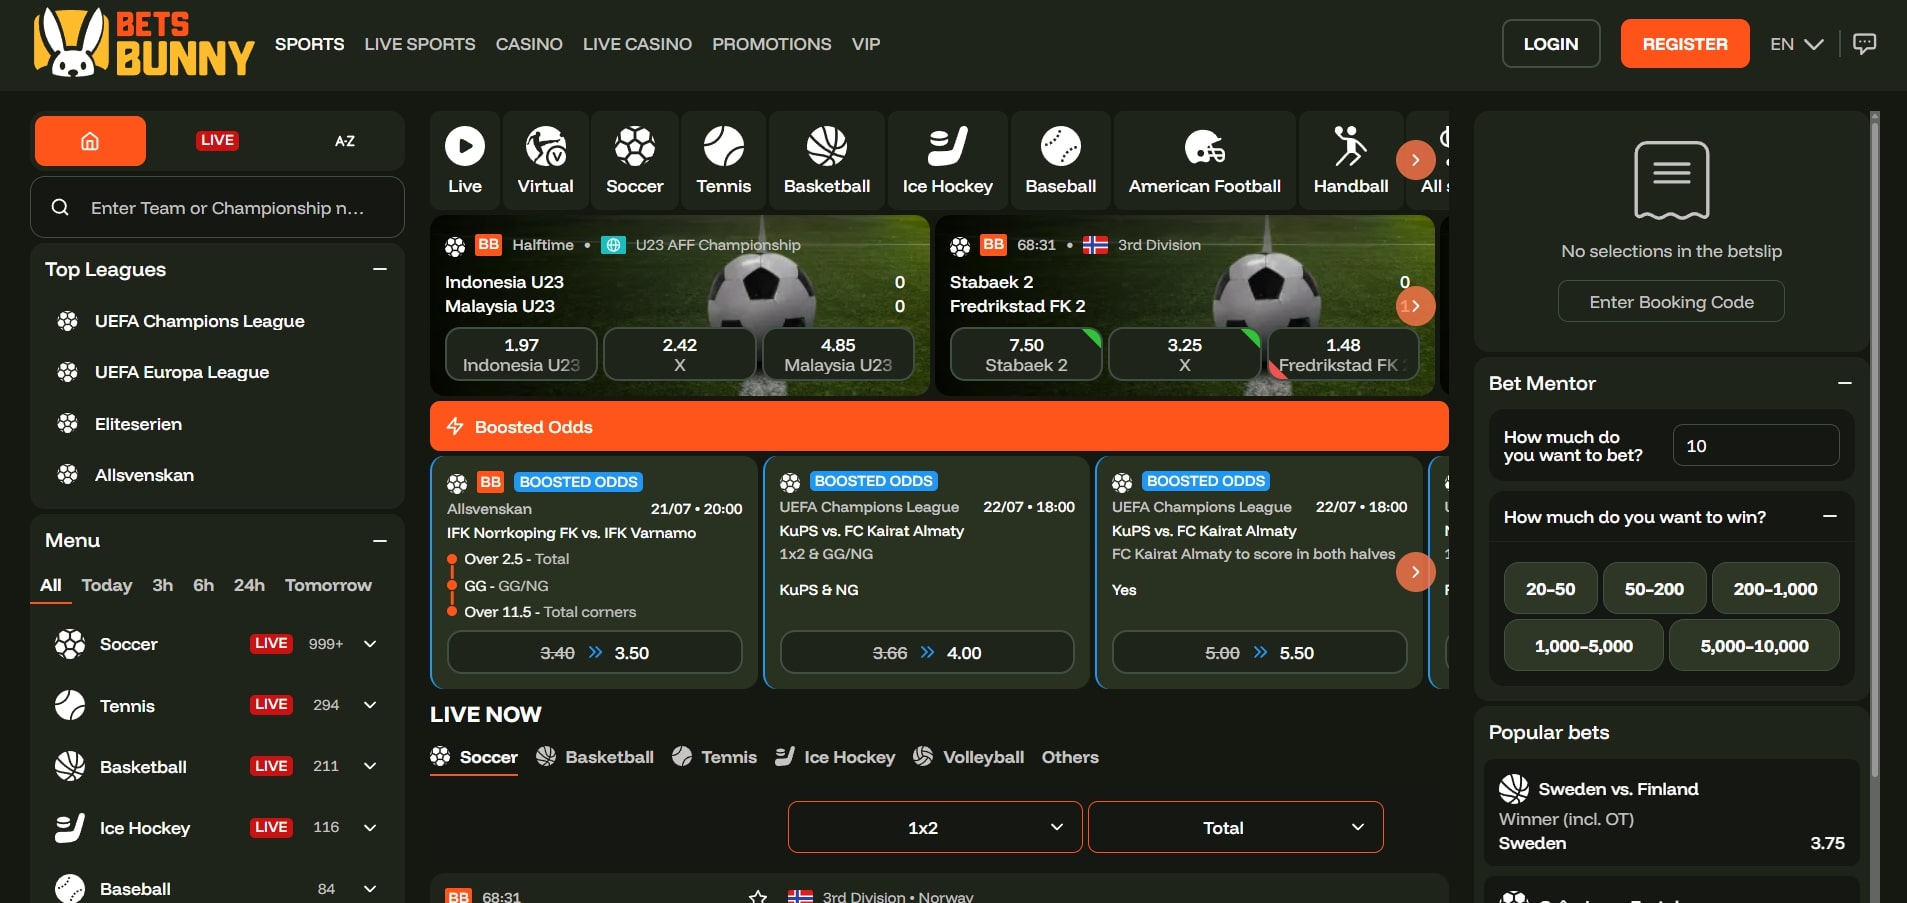This screenshot has width=1907, height=903.
Task: Expand the Tennis menu entry
Action: 370,705
